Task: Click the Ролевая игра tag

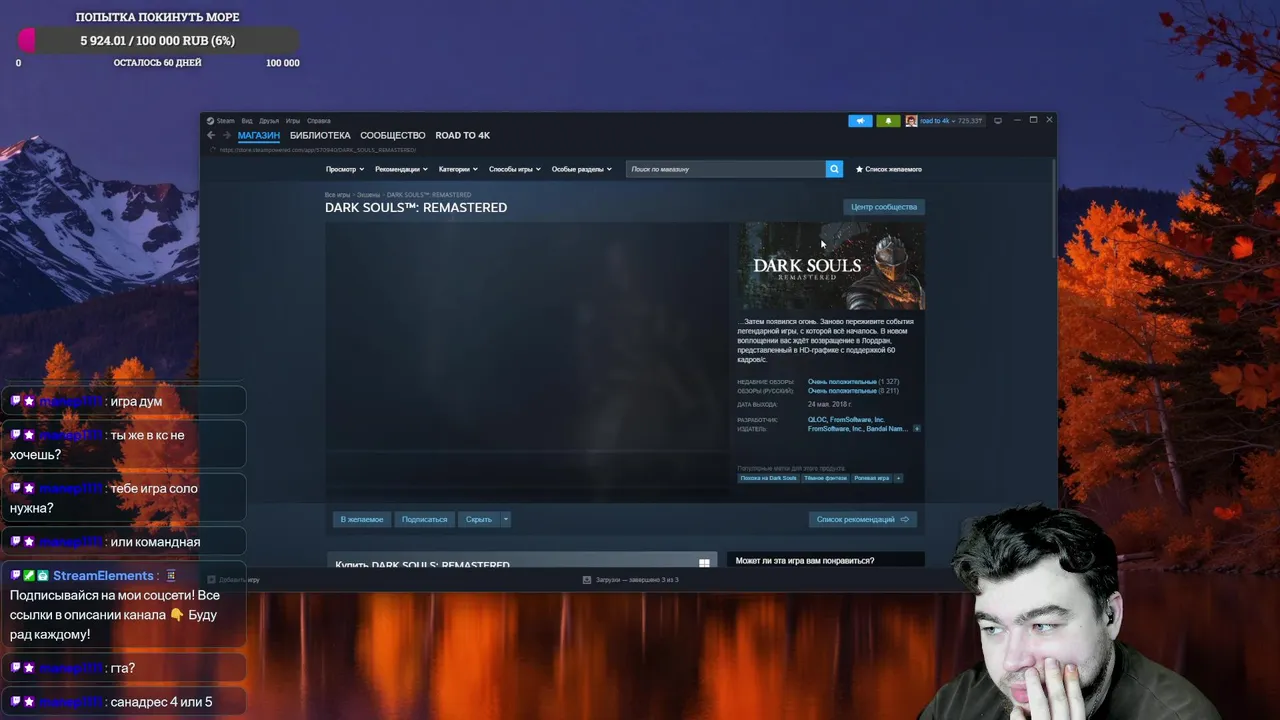Action: (872, 478)
